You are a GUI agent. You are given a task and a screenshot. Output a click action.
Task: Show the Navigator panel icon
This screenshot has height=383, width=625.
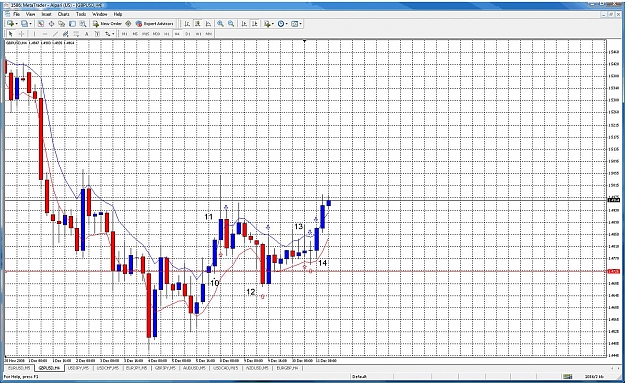[62, 24]
